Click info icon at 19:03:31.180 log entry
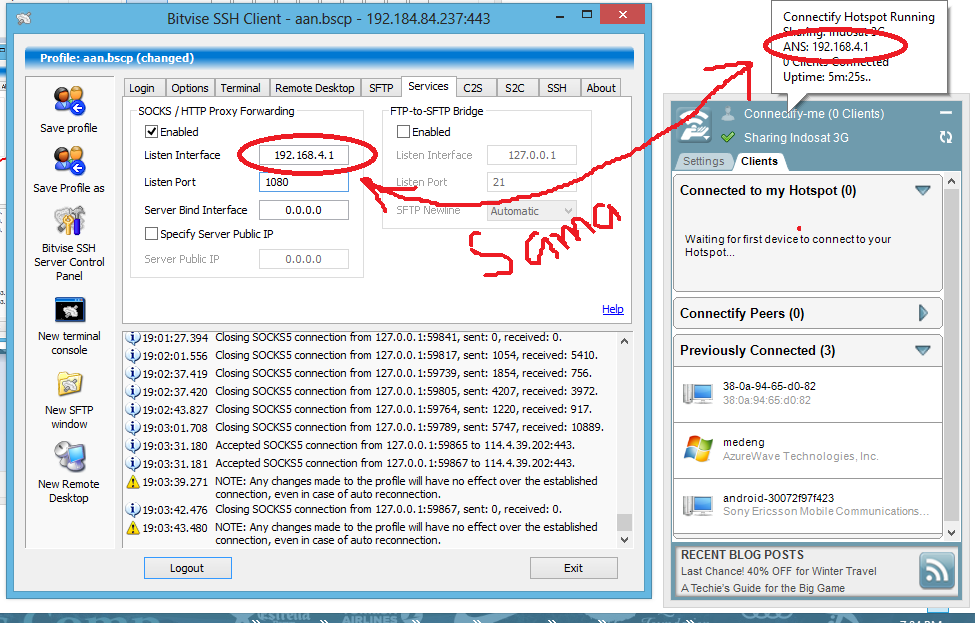 [x=132, y=446]
